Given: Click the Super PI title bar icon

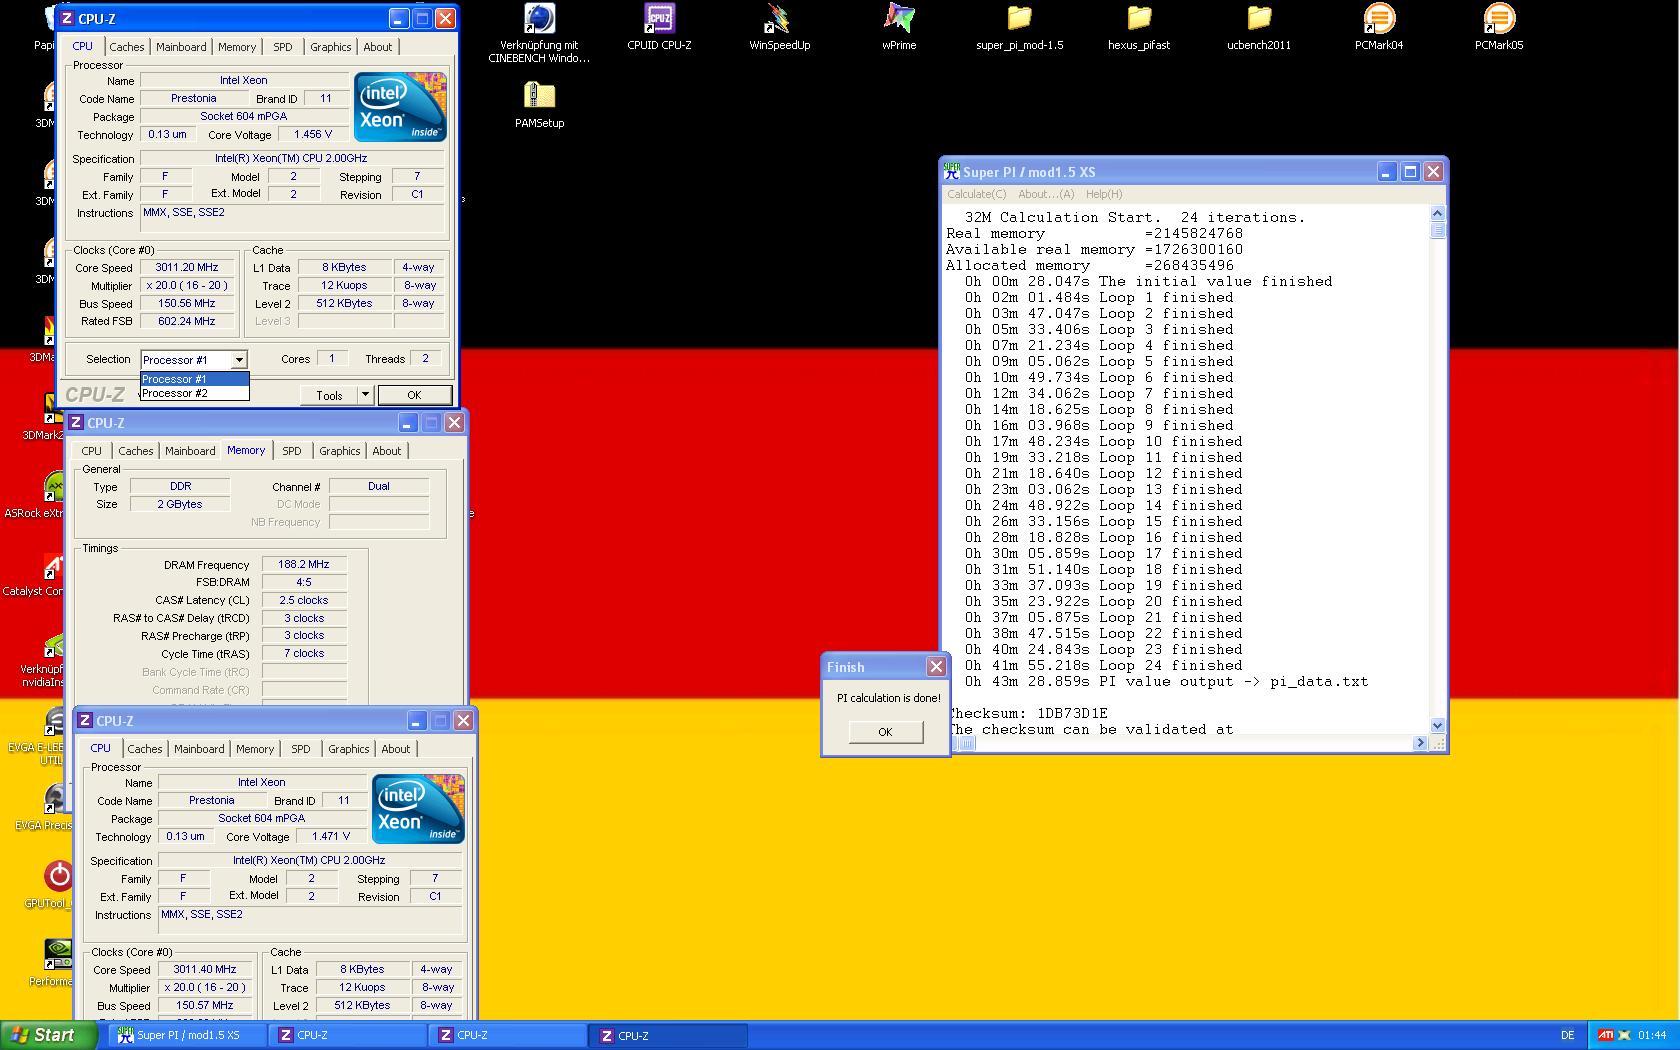Looking at the screenshot, I should (x=951, y=171).
